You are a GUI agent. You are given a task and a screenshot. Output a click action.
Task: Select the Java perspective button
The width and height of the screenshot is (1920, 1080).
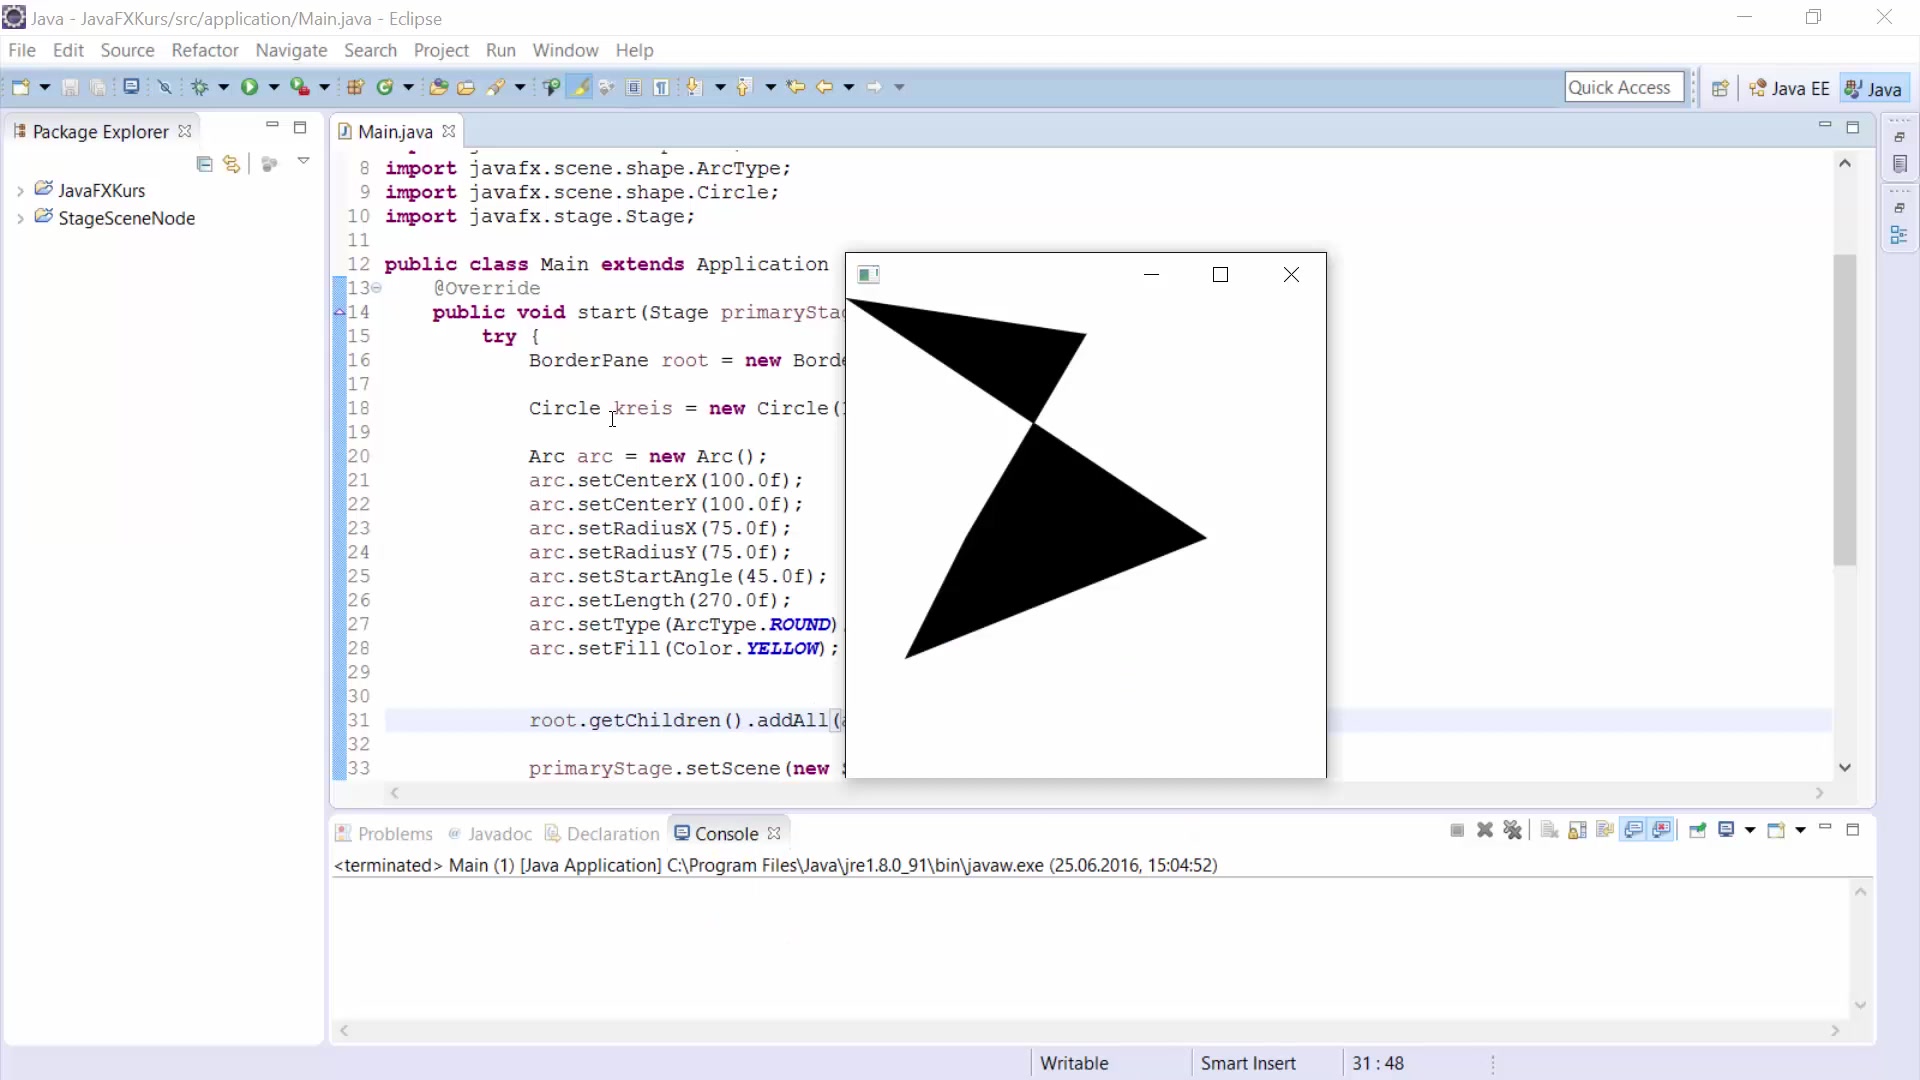(1874, 88)
